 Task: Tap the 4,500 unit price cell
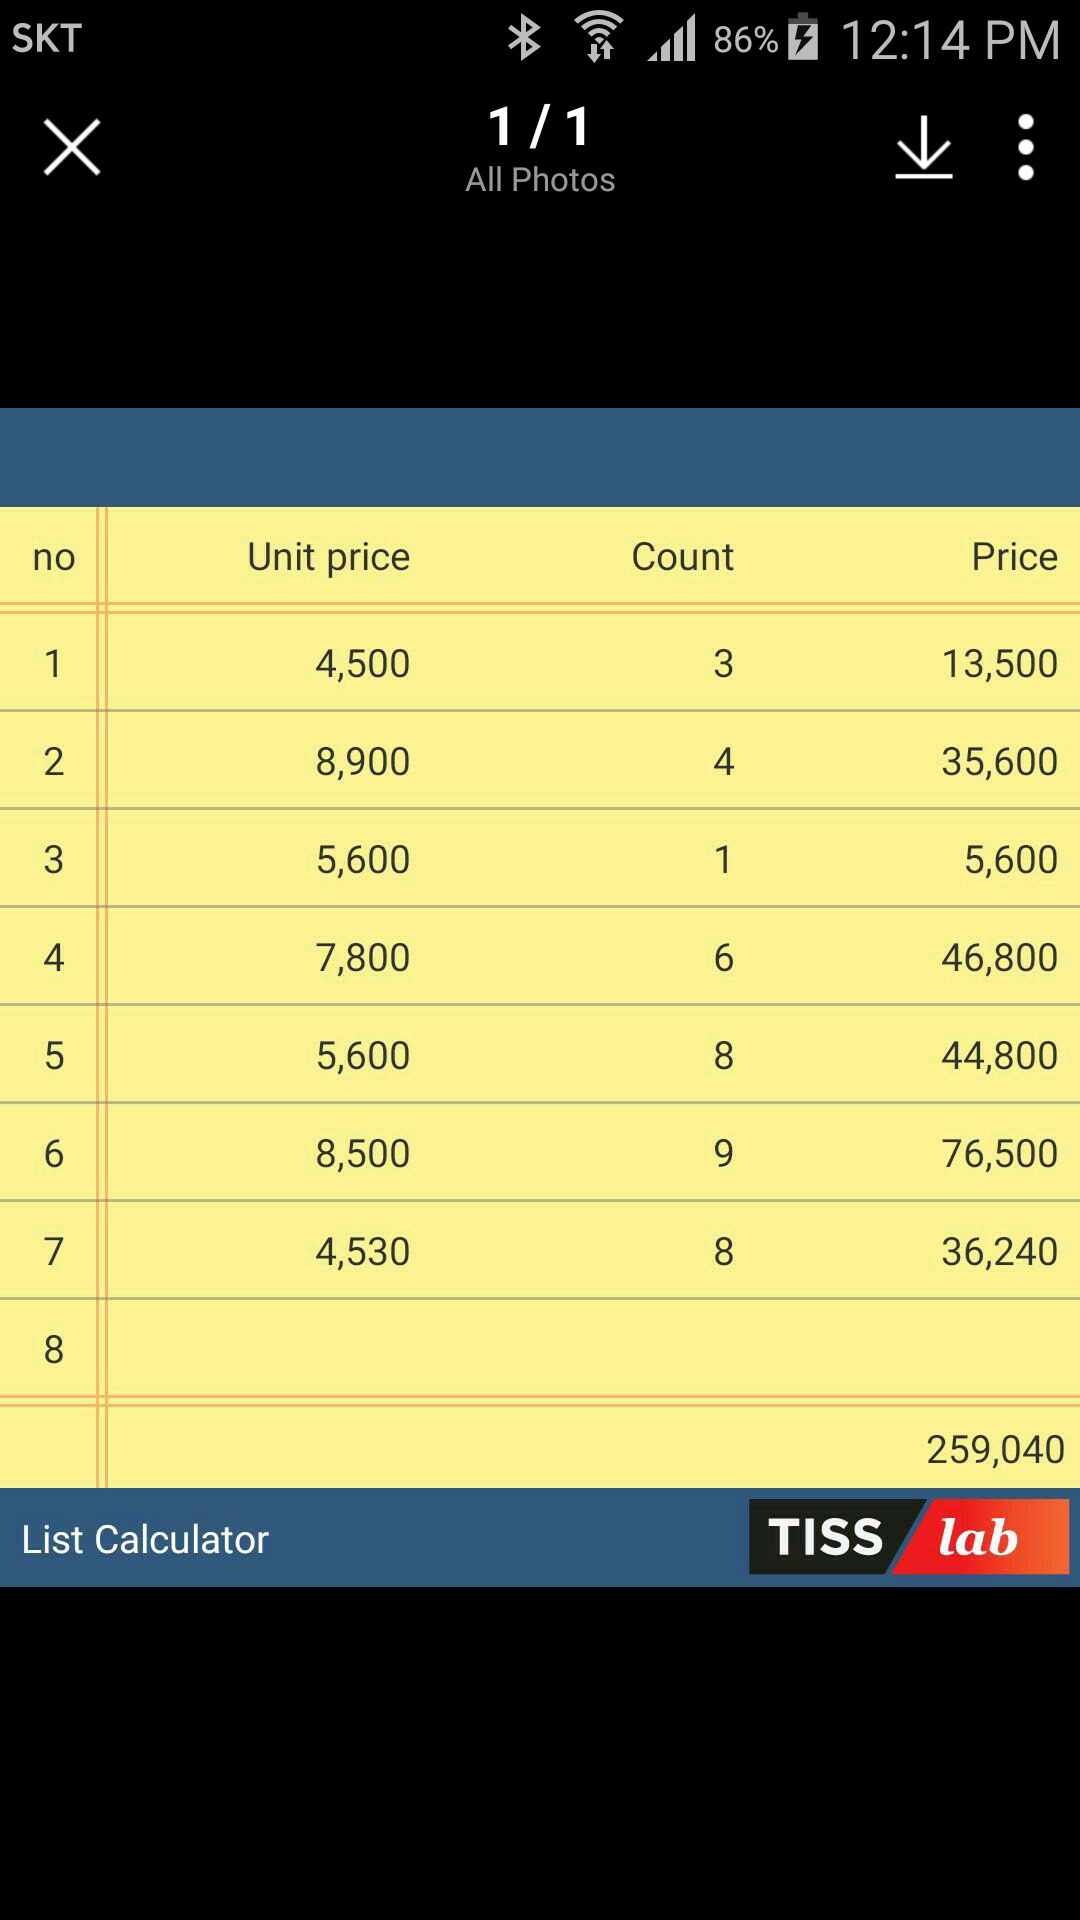[363, 664]
